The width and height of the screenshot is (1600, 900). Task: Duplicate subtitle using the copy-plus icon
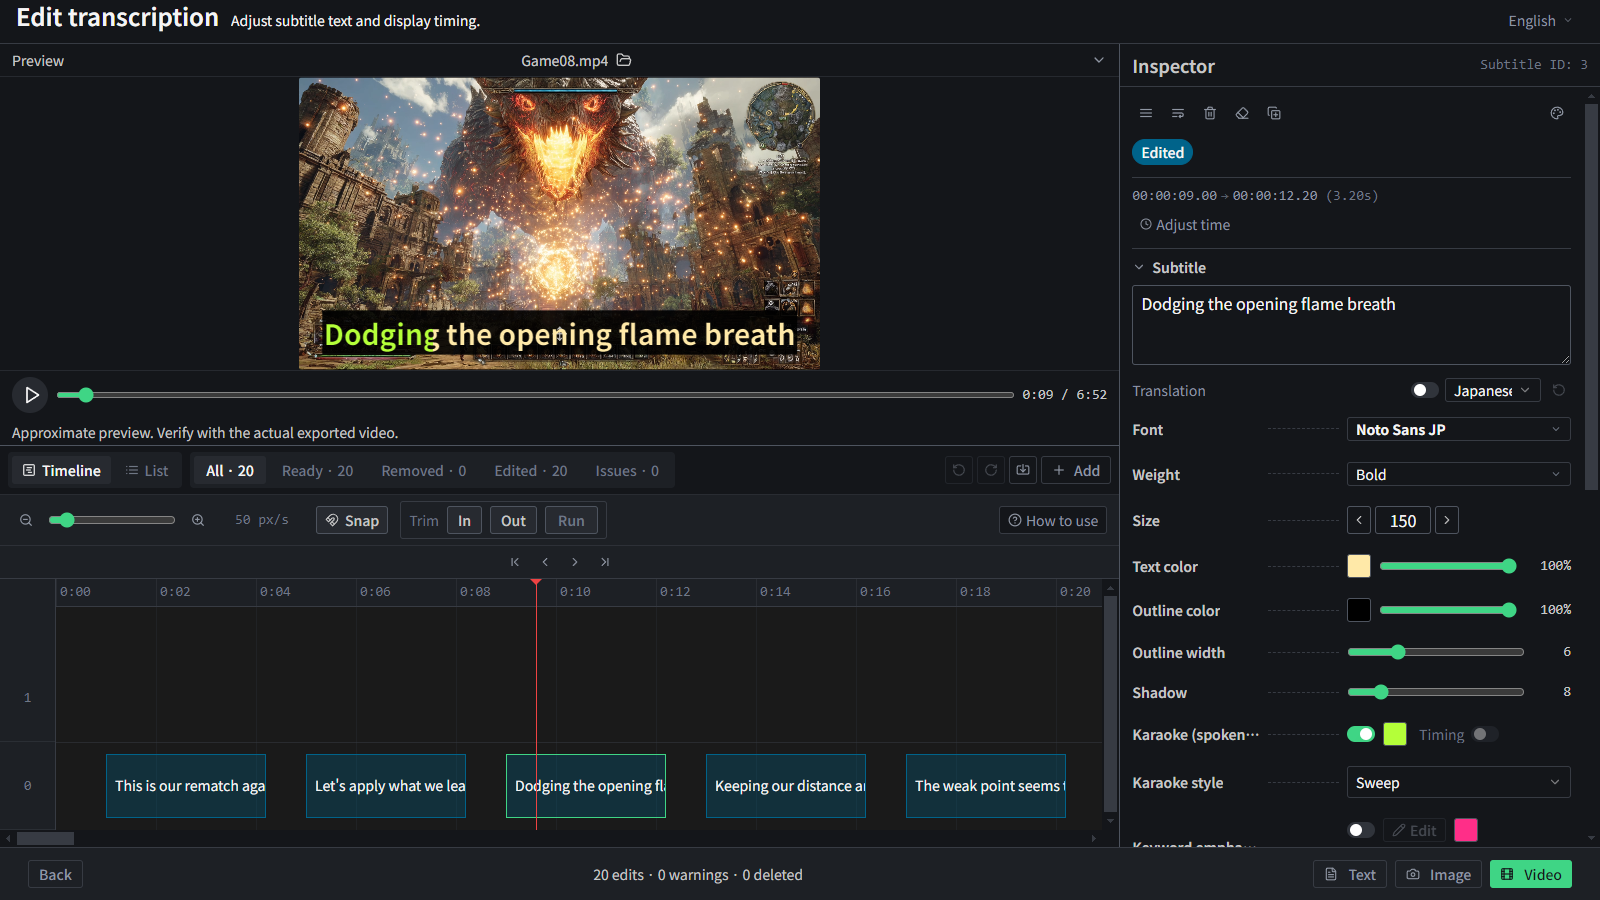coord(1274,113)
